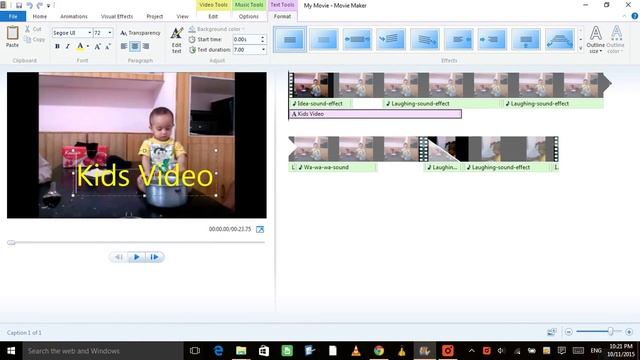Open the File menu
640x360 pixels.
13,16
